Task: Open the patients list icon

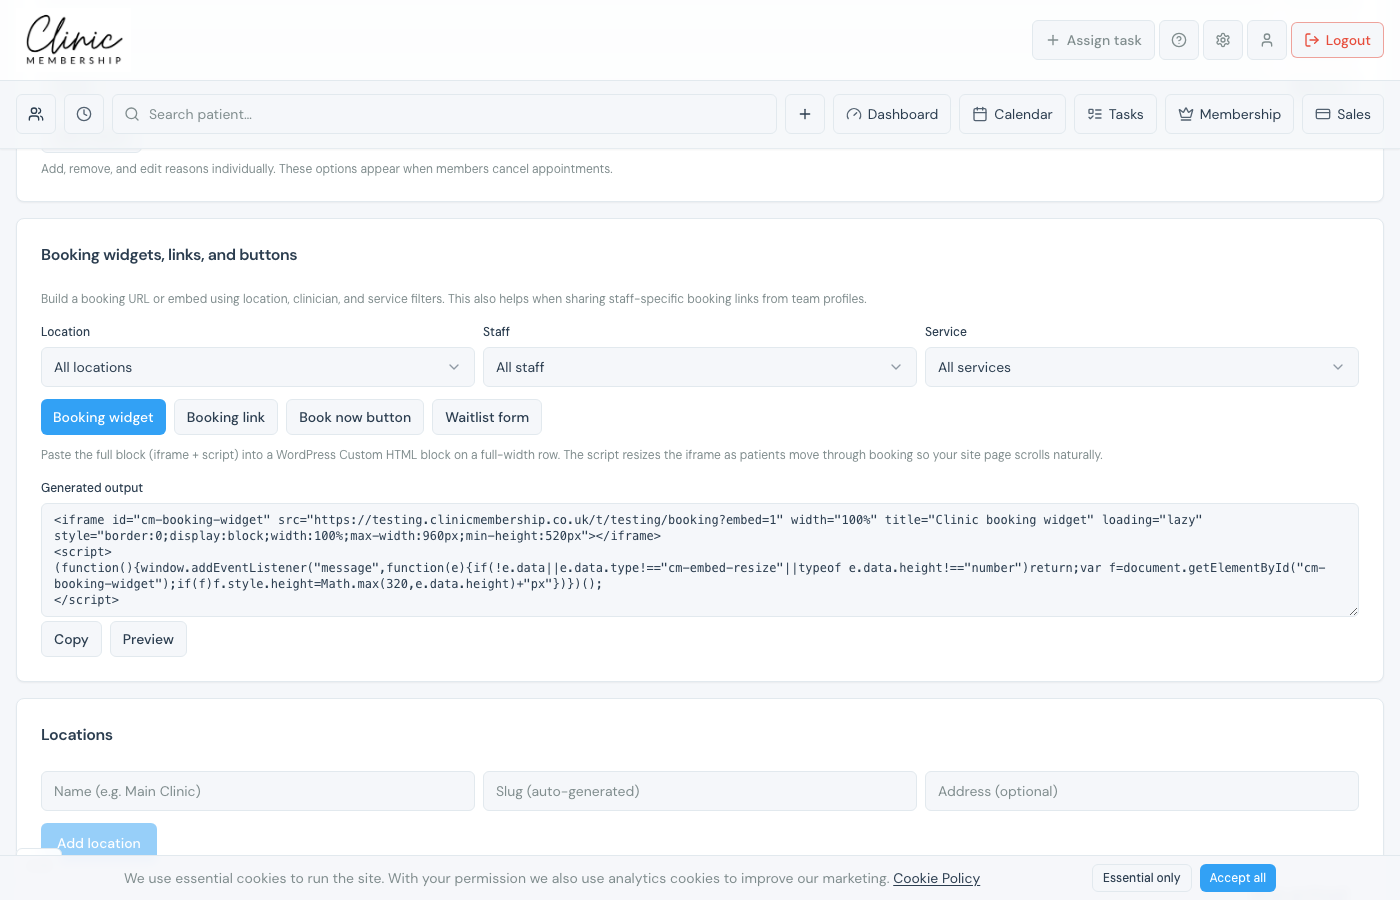Action: pyautogui.click(x=36, y=114)
